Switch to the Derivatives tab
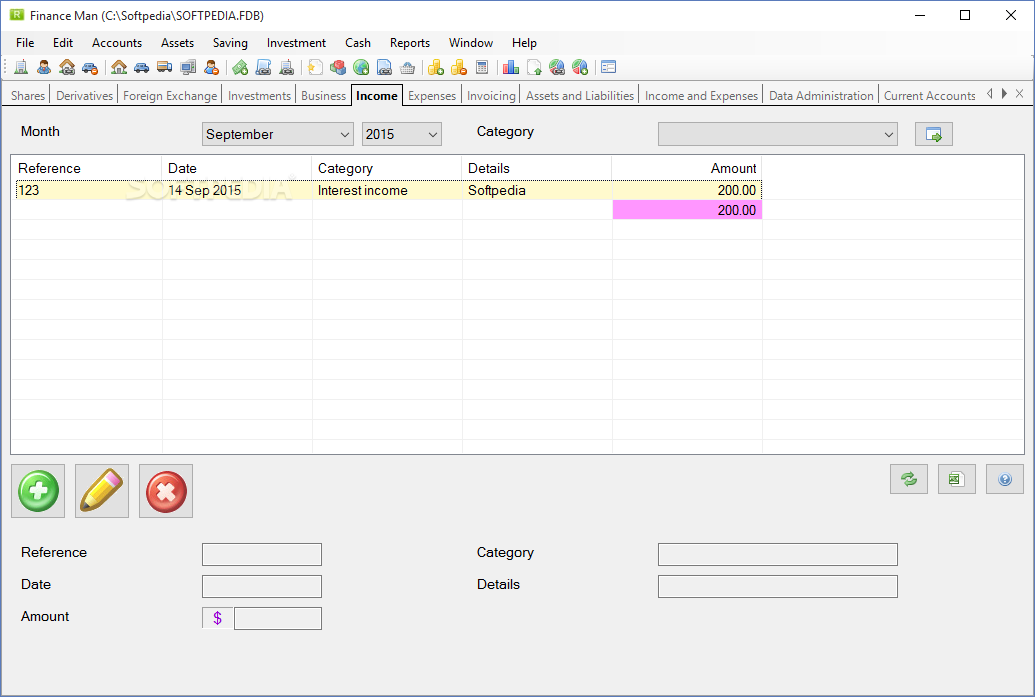The image size is (1035, 697). 84,96
